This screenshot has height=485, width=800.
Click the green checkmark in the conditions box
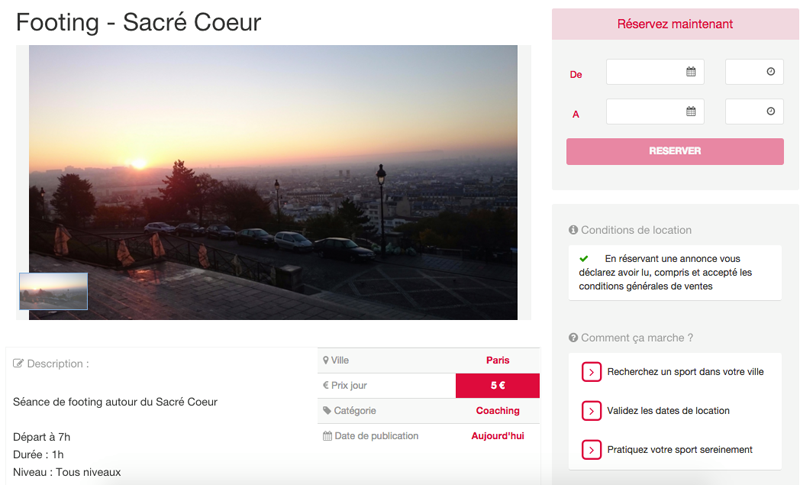click(584, 259)
